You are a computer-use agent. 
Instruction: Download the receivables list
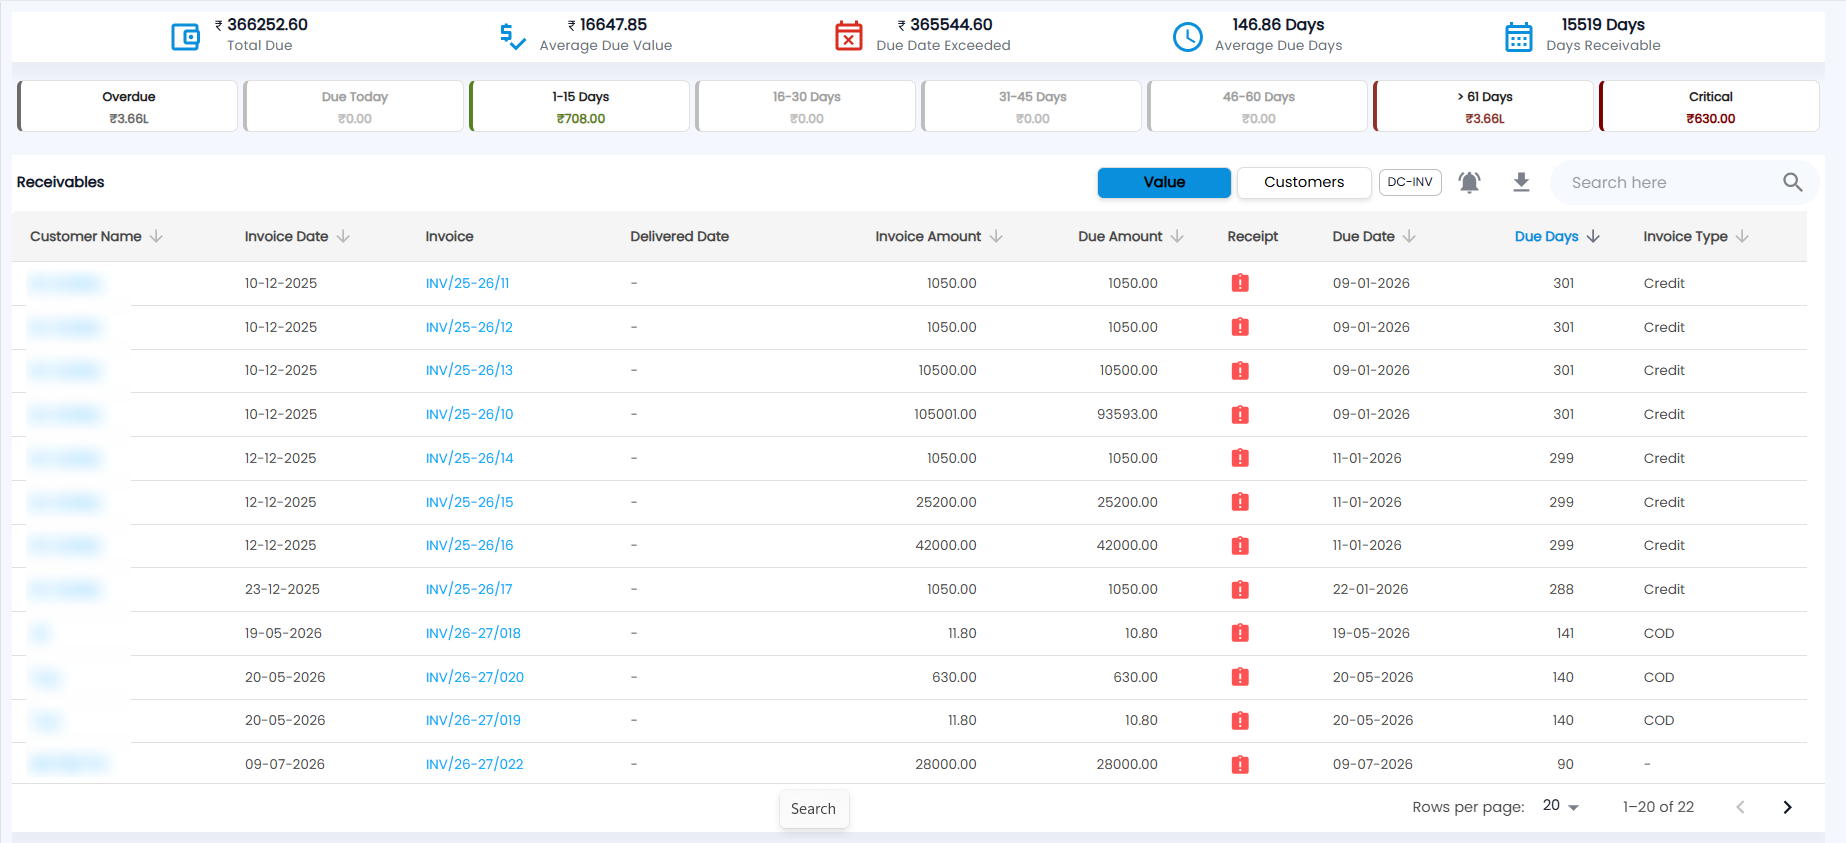pyautogui.click(x=1521, y=182)
